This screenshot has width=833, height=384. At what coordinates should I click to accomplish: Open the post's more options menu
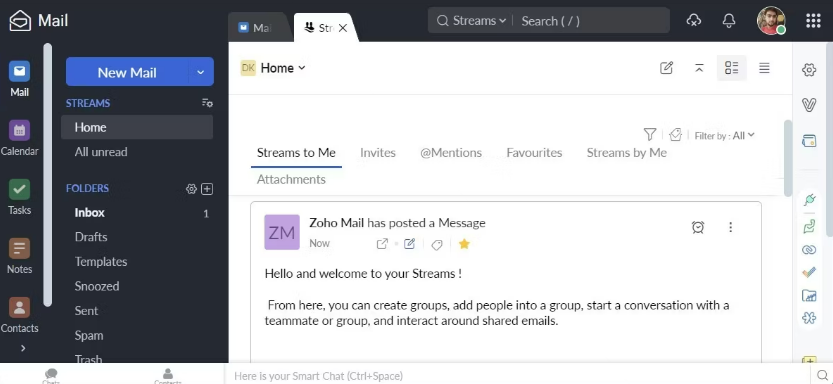[730, 227]
